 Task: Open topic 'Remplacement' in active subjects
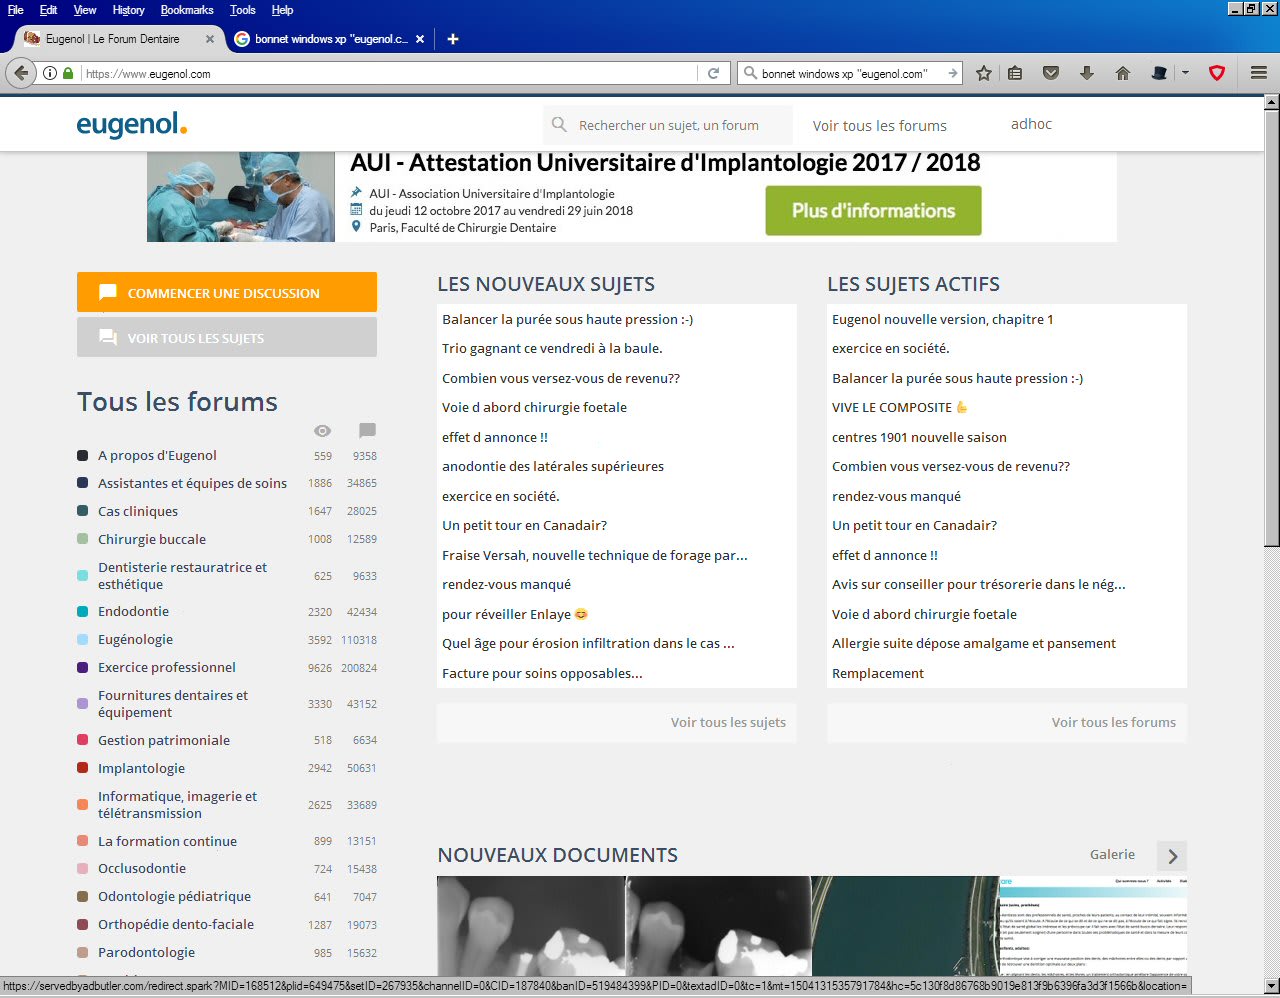[878, 673]
